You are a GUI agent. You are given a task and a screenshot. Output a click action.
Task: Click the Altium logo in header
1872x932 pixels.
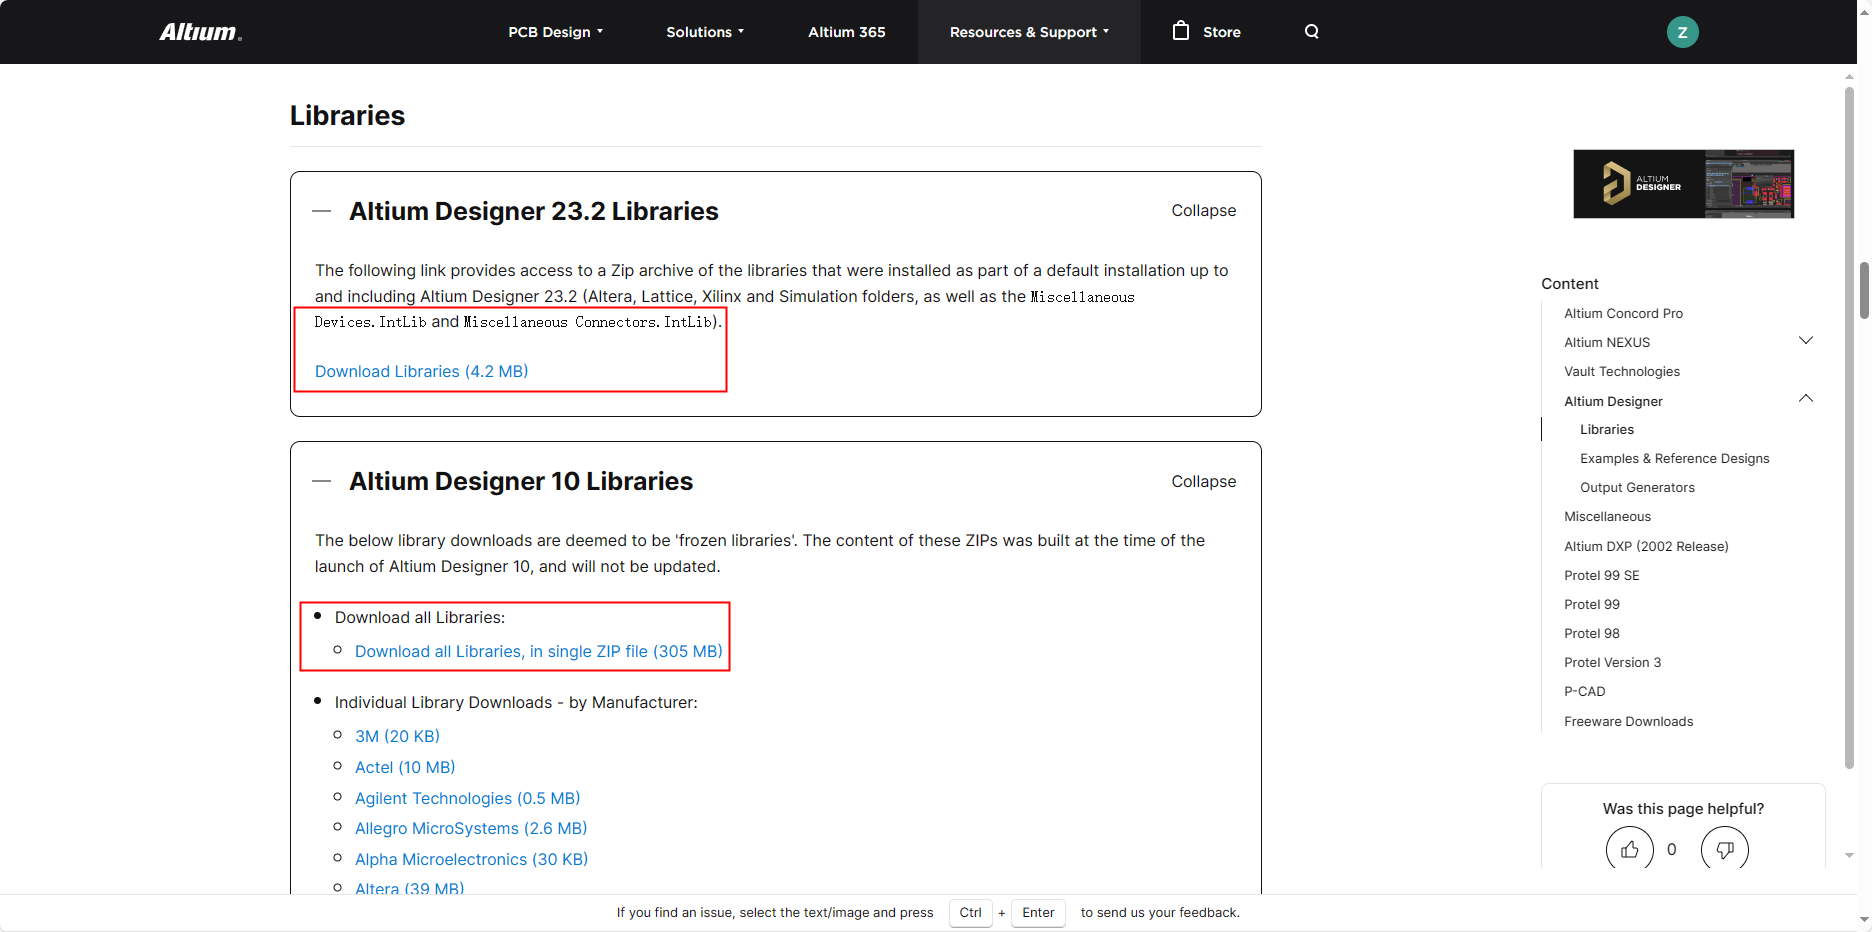[x=200, y=32]
